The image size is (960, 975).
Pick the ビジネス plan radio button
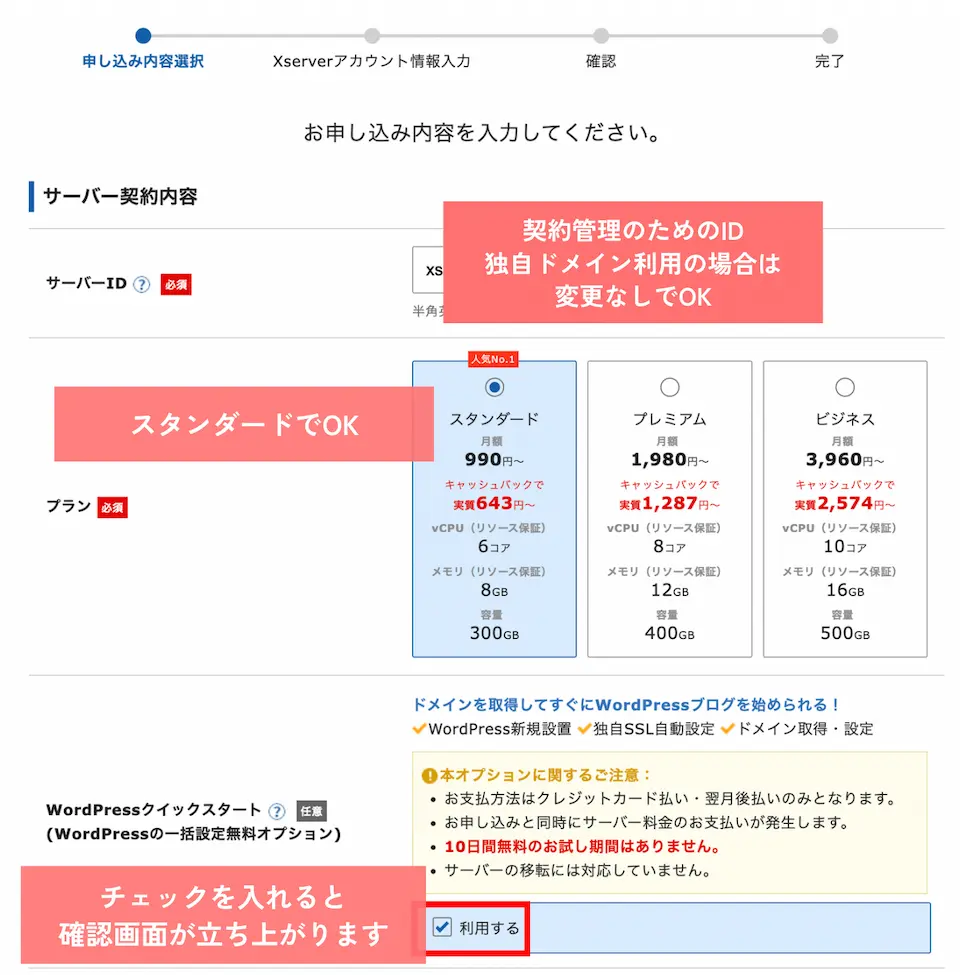pos(845,387)
